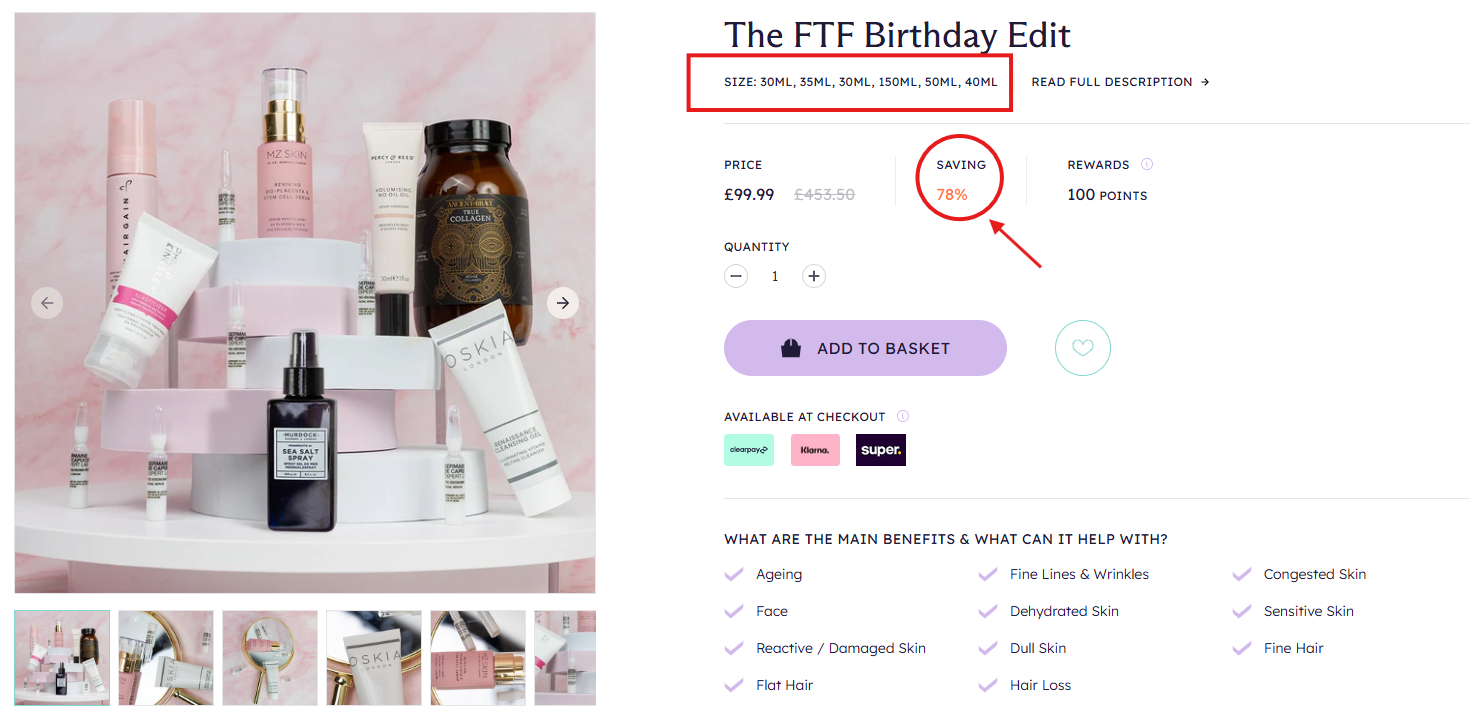Select the fourth thumbnail showing Oskia tube
Image resolution: width=1477 pixels, height=714 pixels.
tap(374, 657)
